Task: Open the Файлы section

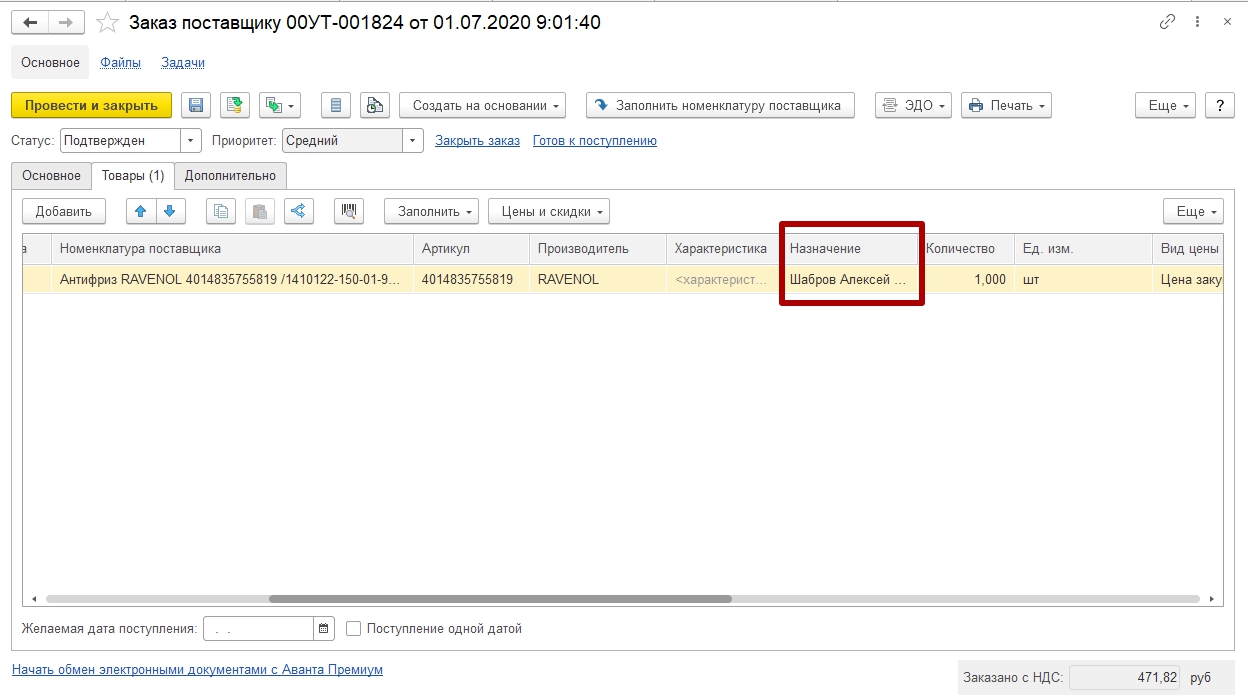Action: coord(120,62)
